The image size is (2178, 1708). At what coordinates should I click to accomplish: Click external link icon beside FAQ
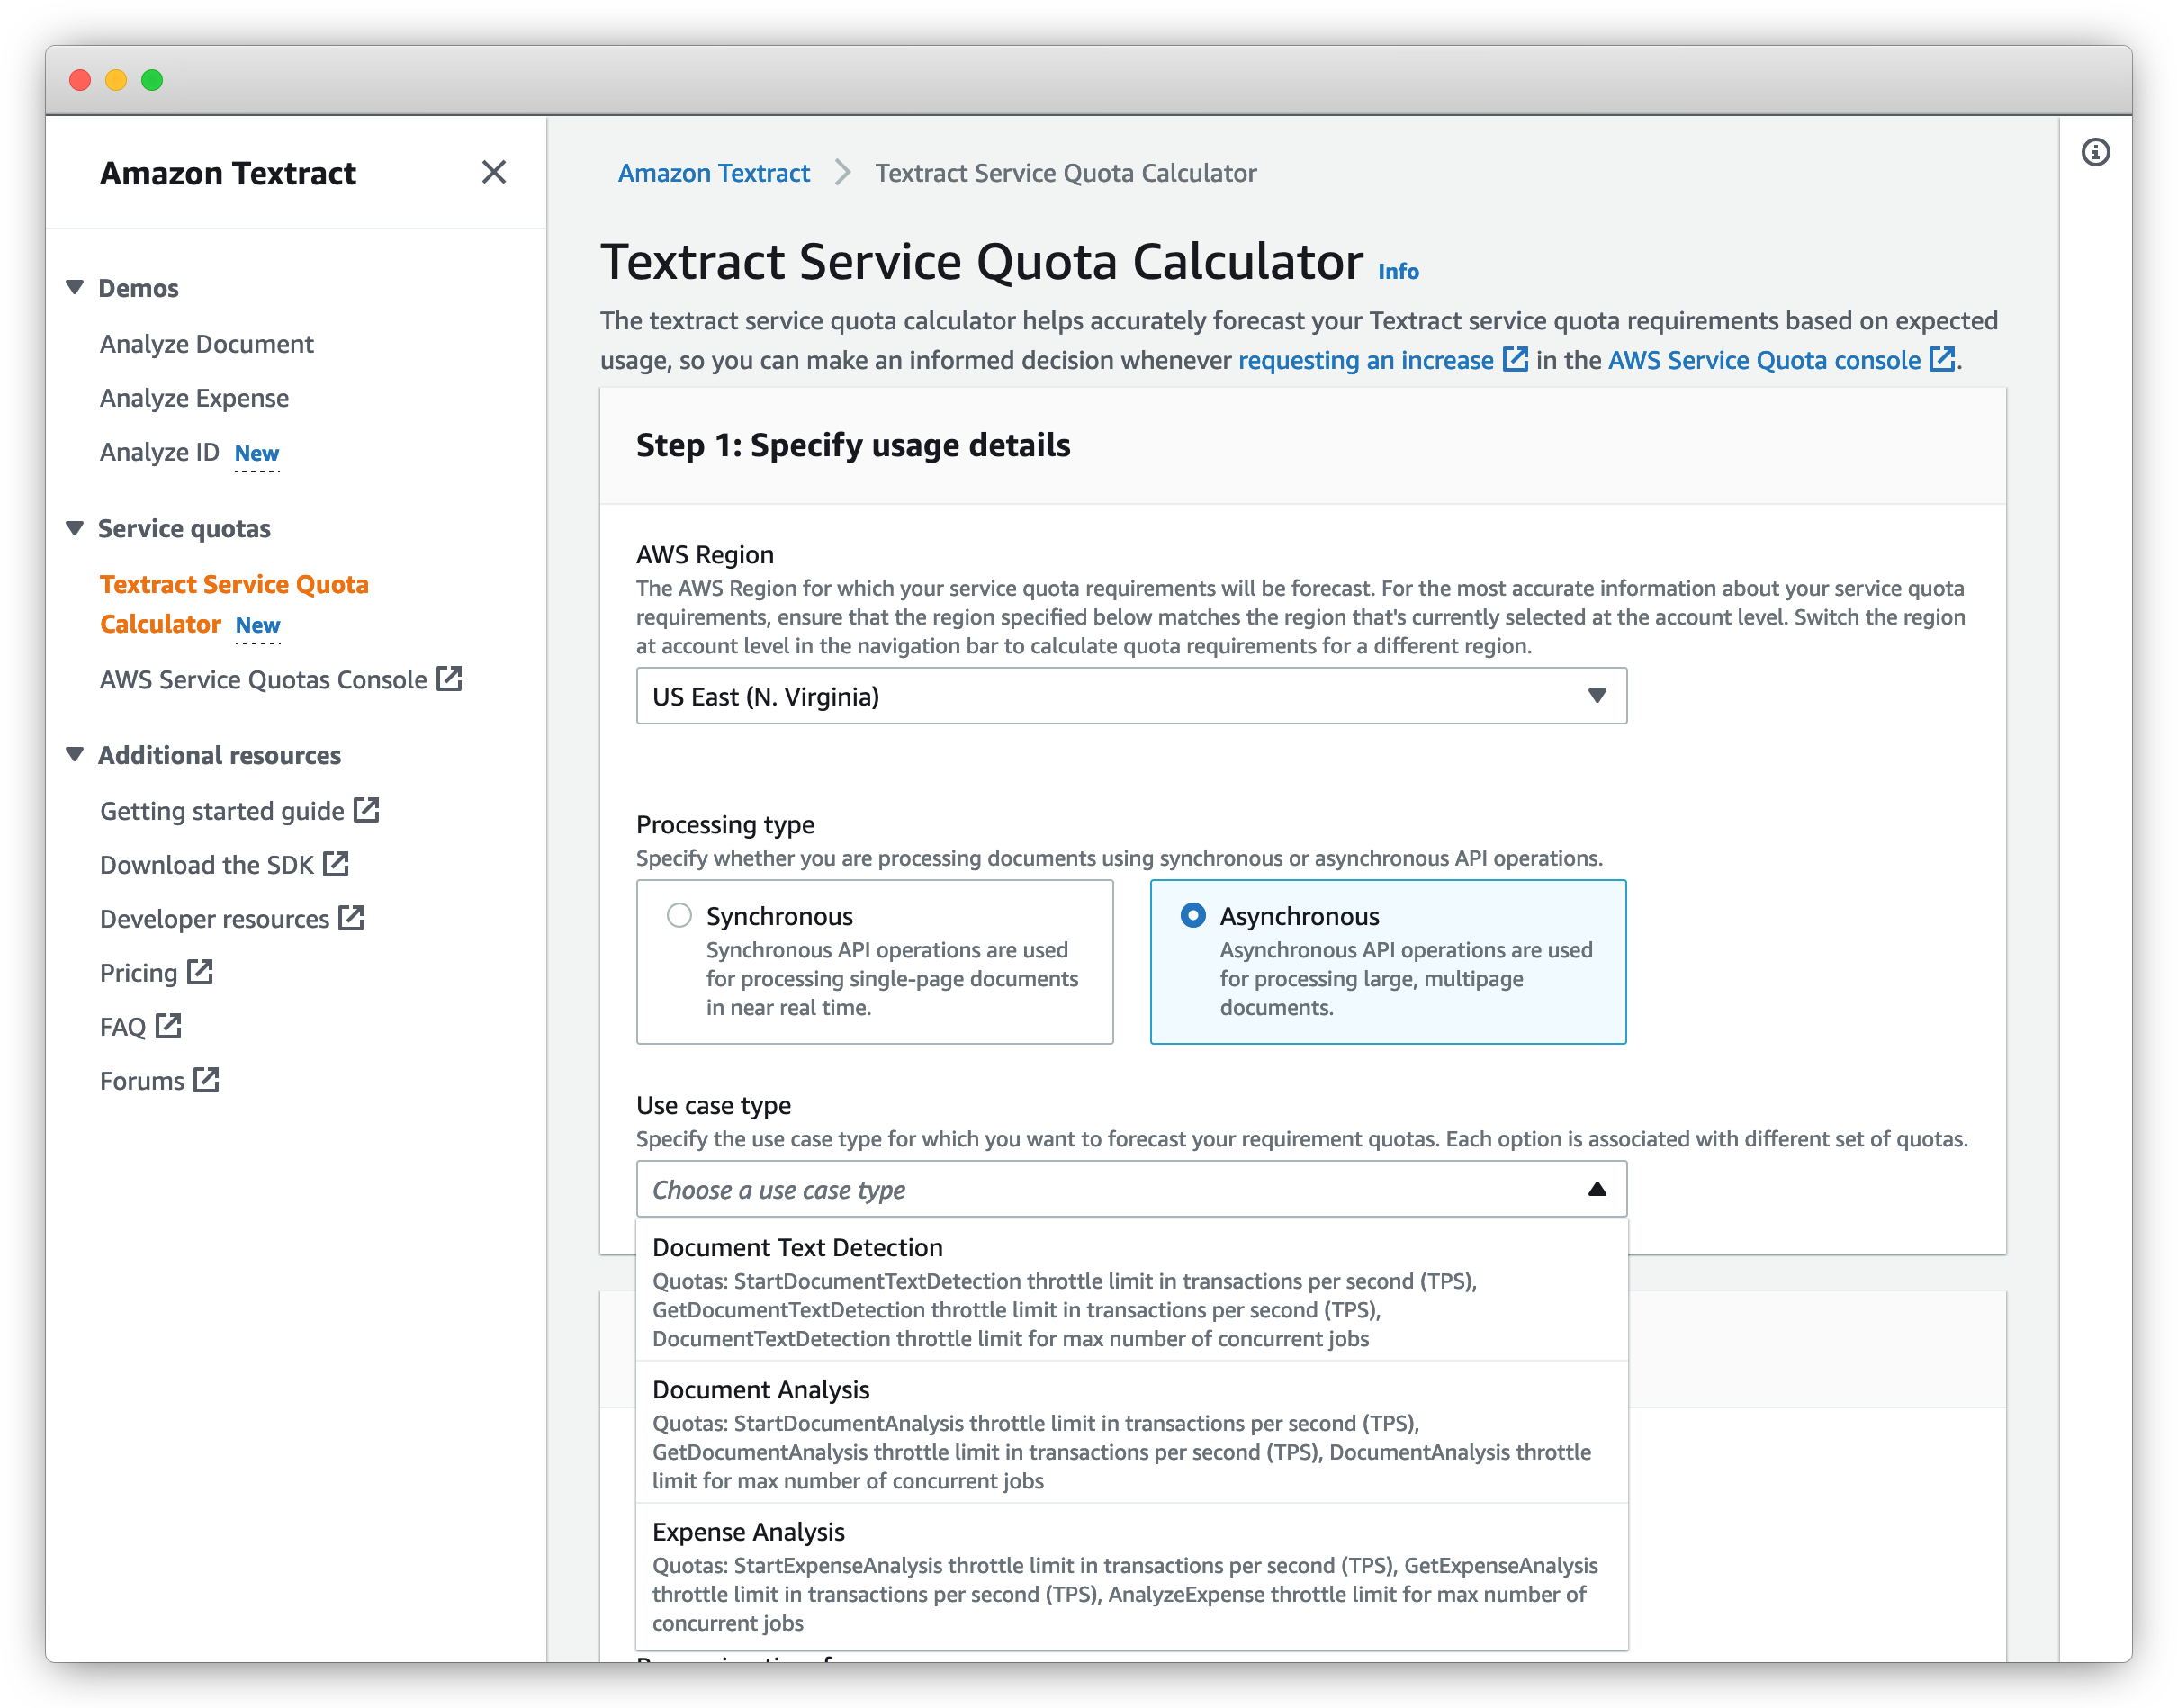pyautogui.click(x=169, y=1026)
